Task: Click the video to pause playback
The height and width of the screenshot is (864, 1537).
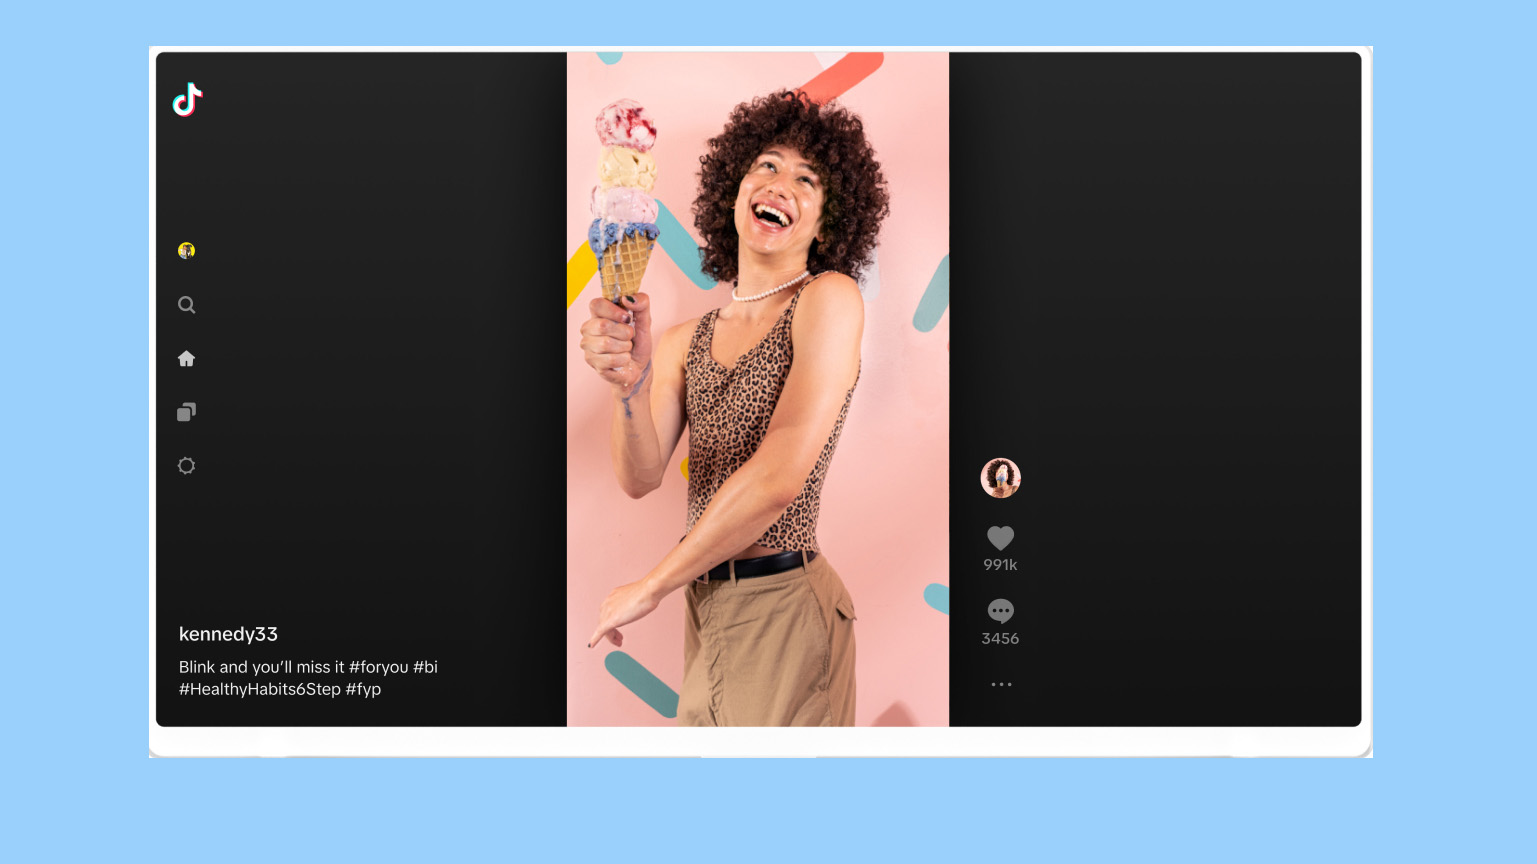Action: (758, 390)
